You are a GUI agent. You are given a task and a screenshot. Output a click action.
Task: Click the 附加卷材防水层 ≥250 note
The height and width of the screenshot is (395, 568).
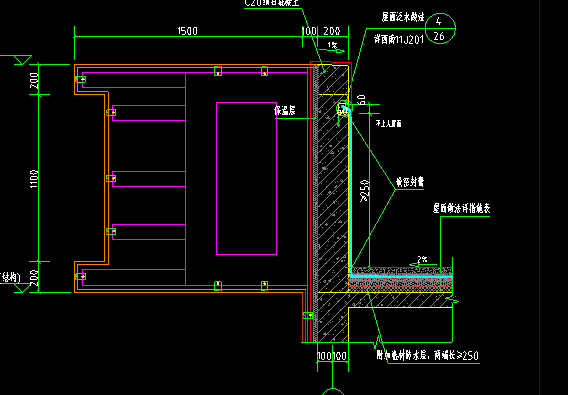pos(427,356)
